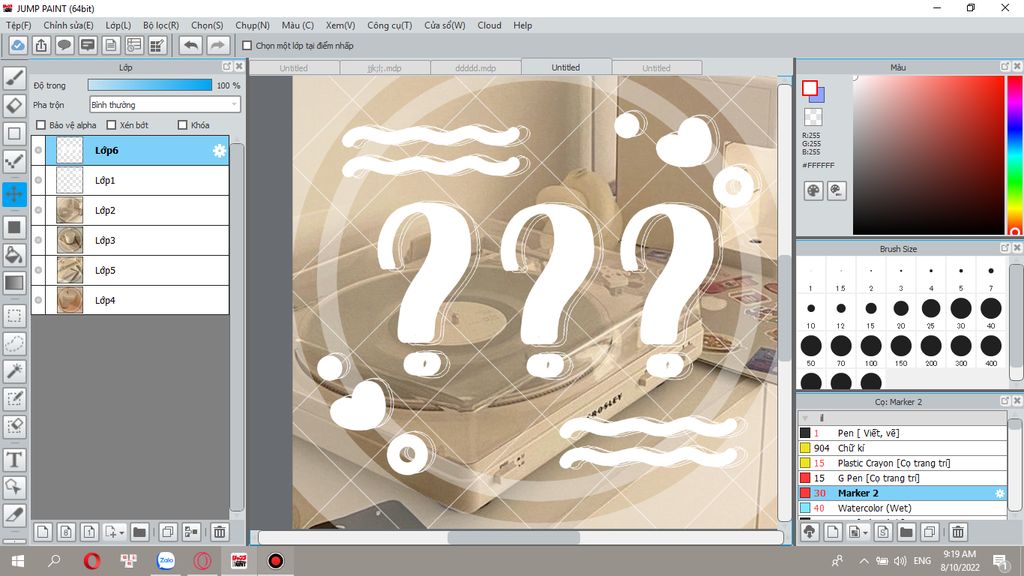The height and width of the screenshot is (576, 1024).
Task: Click the export/share icon in toolbar
Action: 41,45
